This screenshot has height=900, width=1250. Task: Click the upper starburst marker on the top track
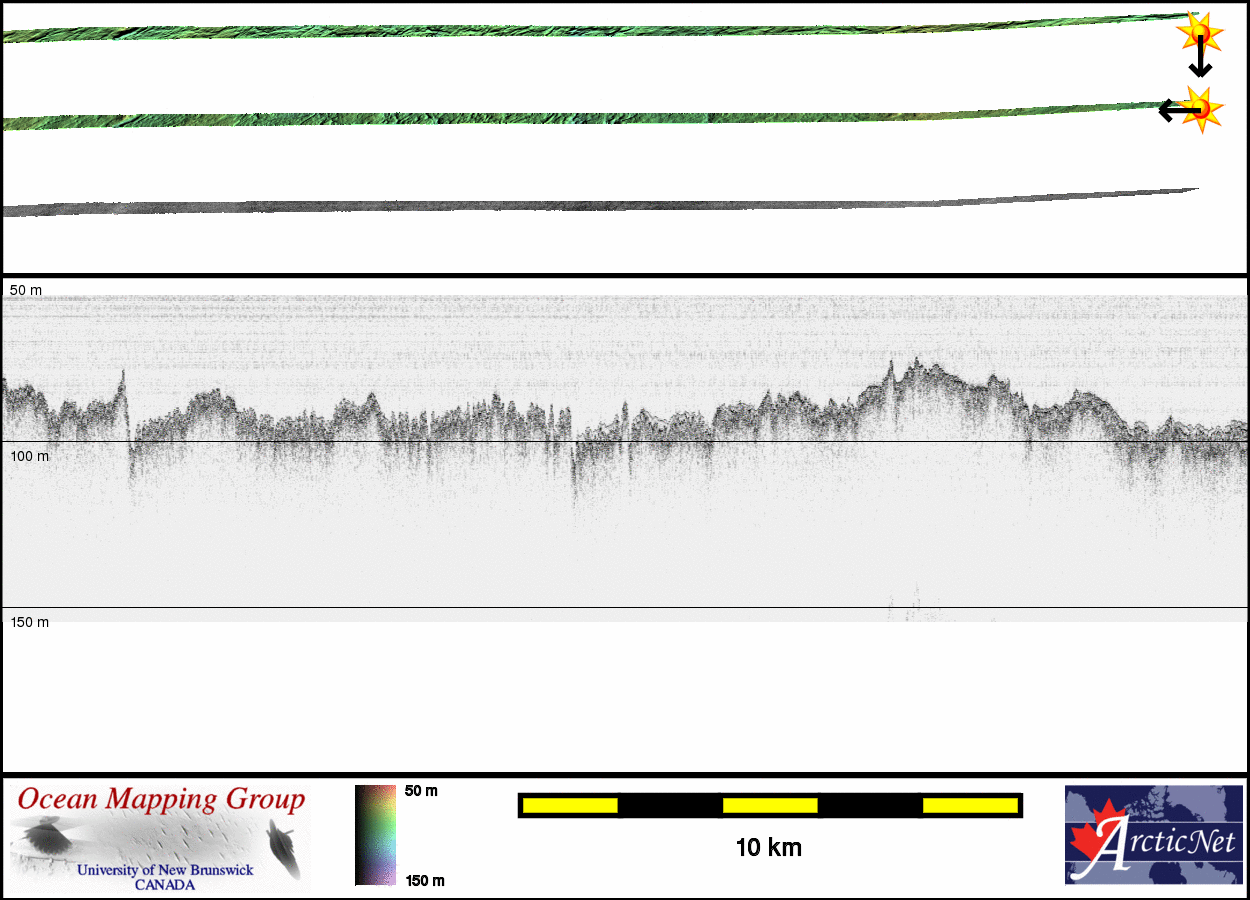point(1199,34)
